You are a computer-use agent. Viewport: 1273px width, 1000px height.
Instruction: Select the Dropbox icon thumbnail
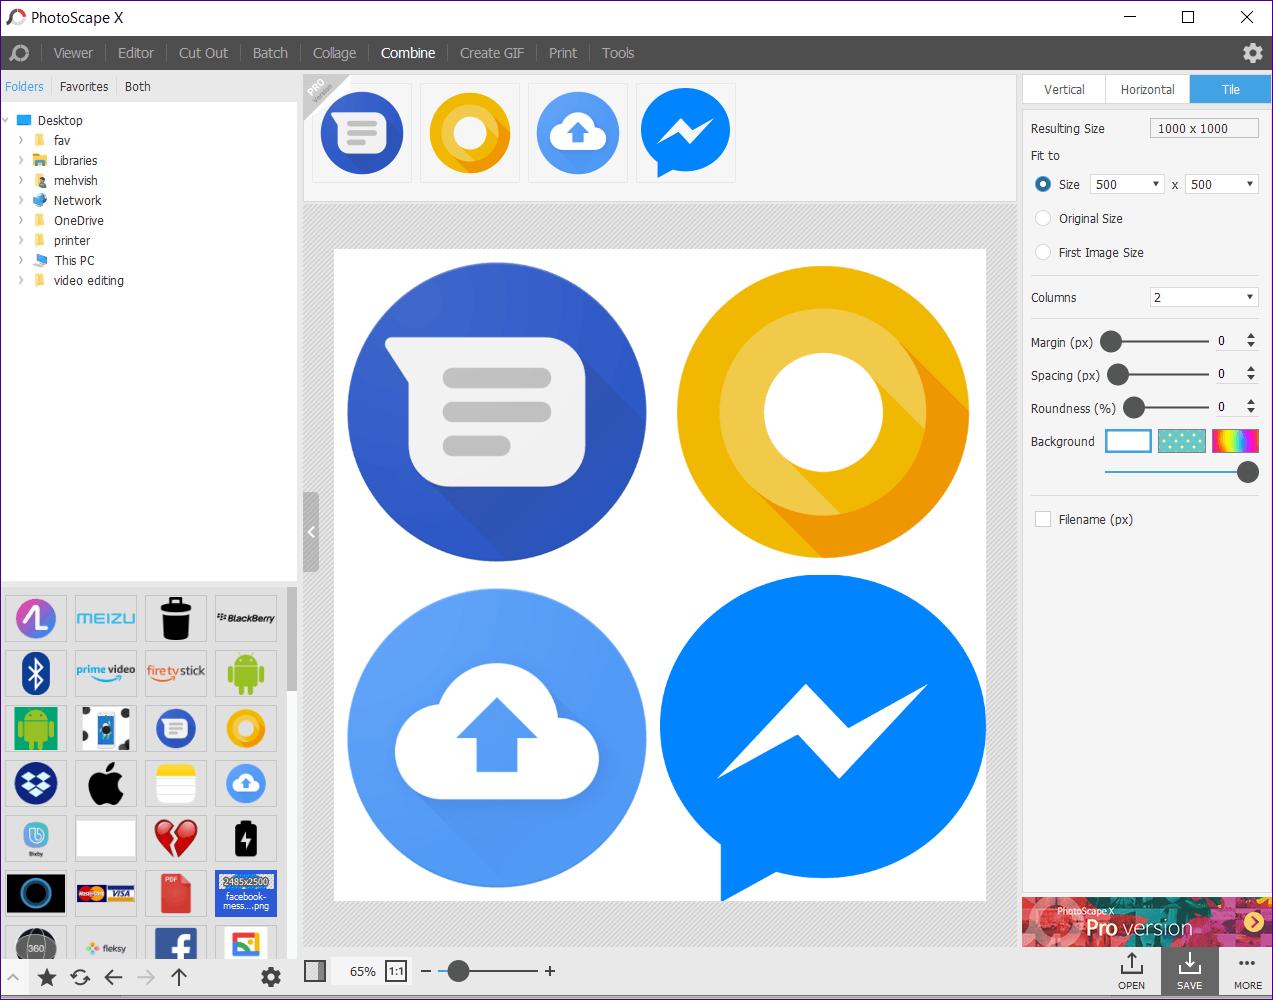36,783
